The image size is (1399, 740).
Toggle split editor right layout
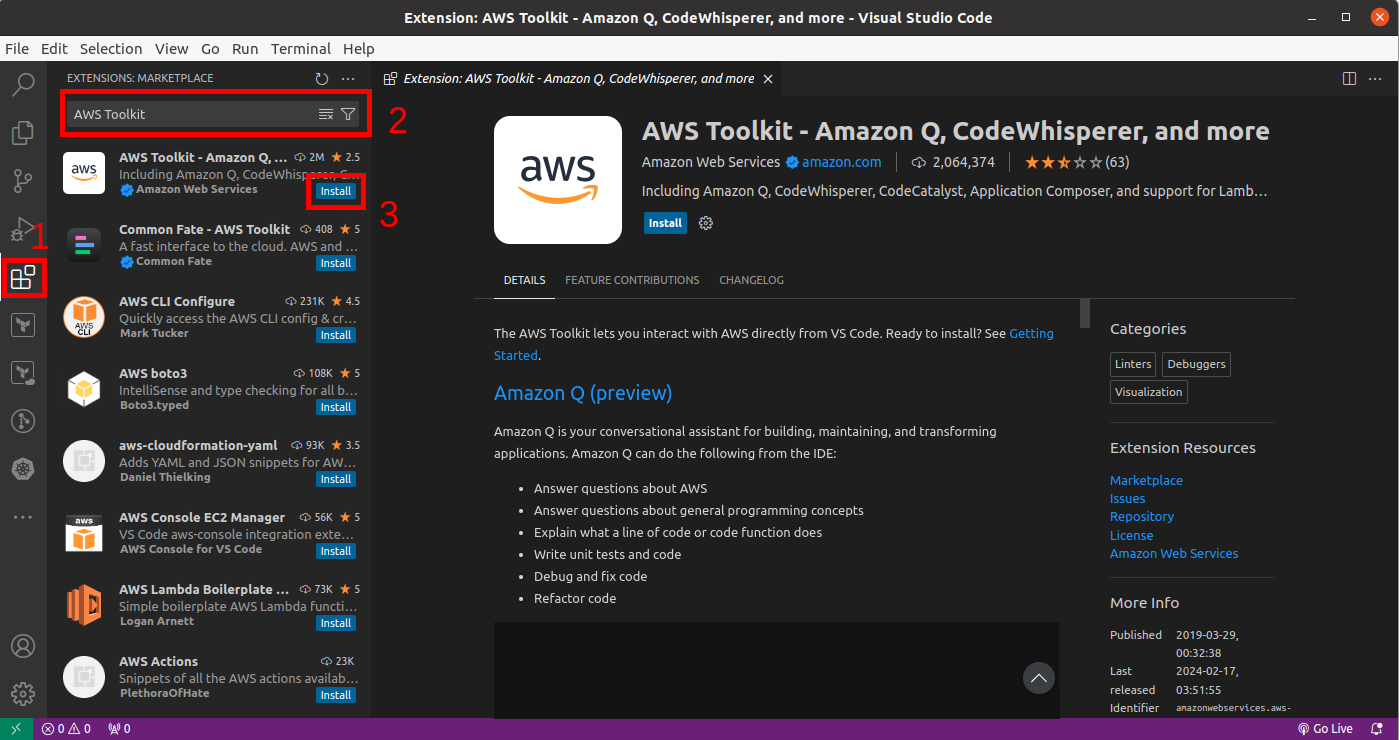(1349, 78)
